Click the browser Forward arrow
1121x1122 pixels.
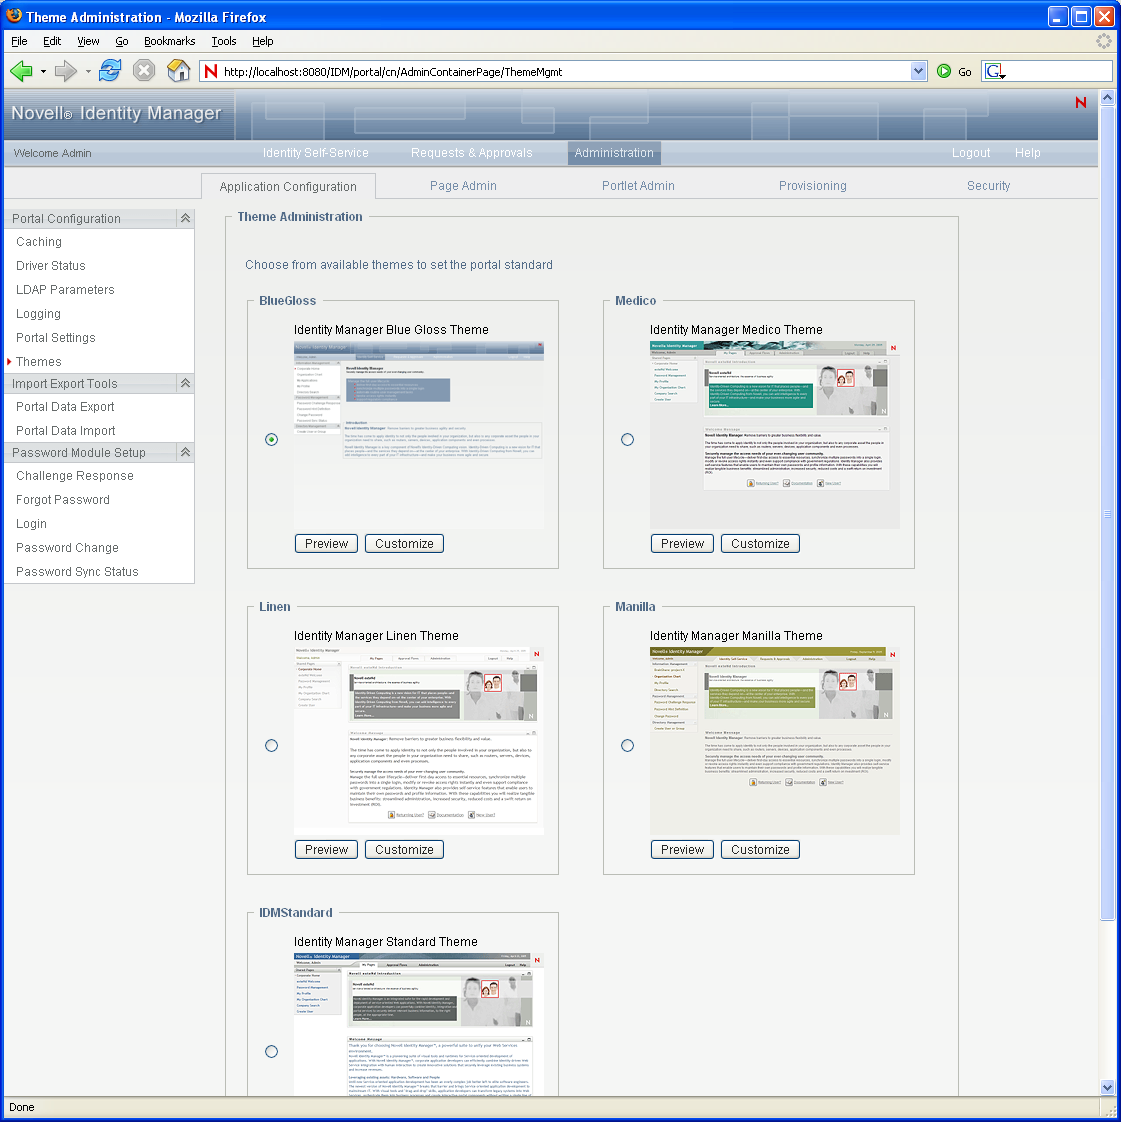coord(65,71)
